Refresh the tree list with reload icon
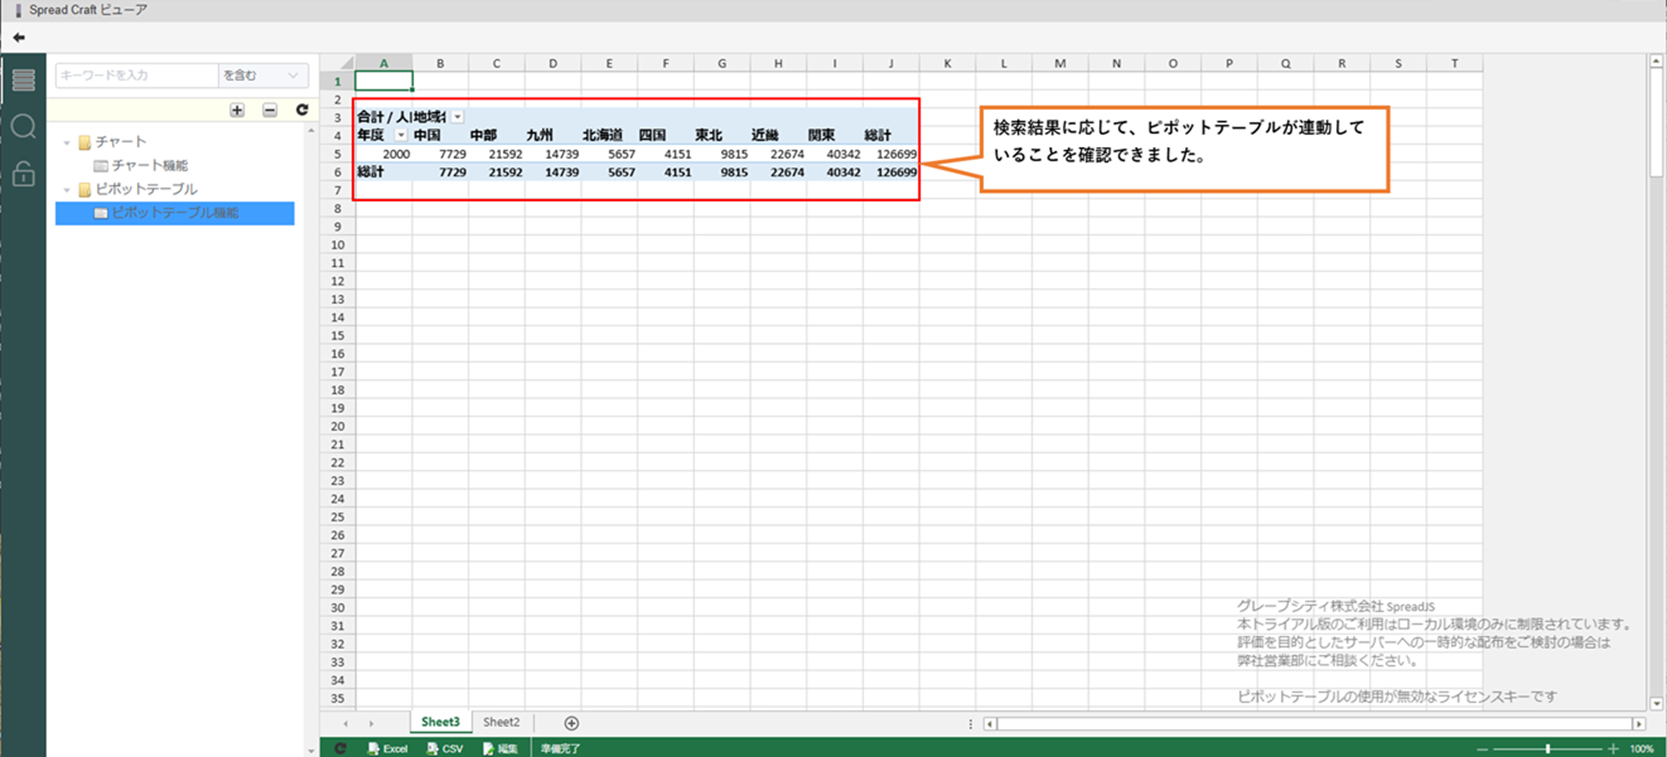The width and height of the screenshot is (1667, 757). point(302,110)
